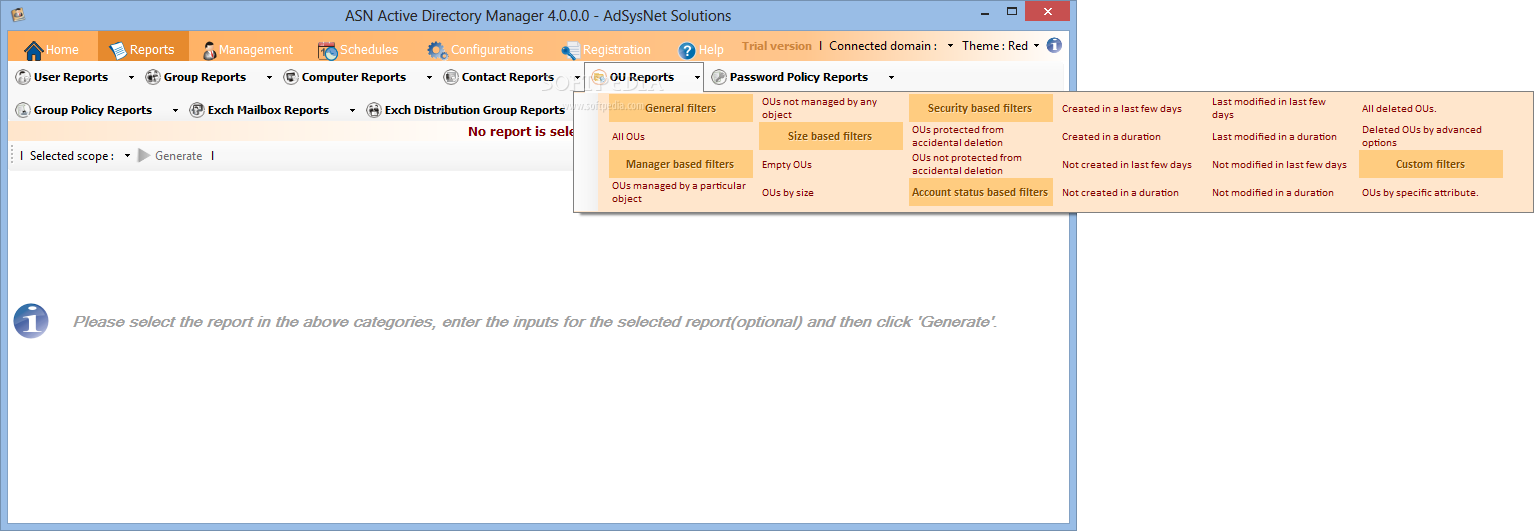Expand the Password Policy Reports dropdown arrow
Viewport: 1534px width, 531px height.
point(891,77)
